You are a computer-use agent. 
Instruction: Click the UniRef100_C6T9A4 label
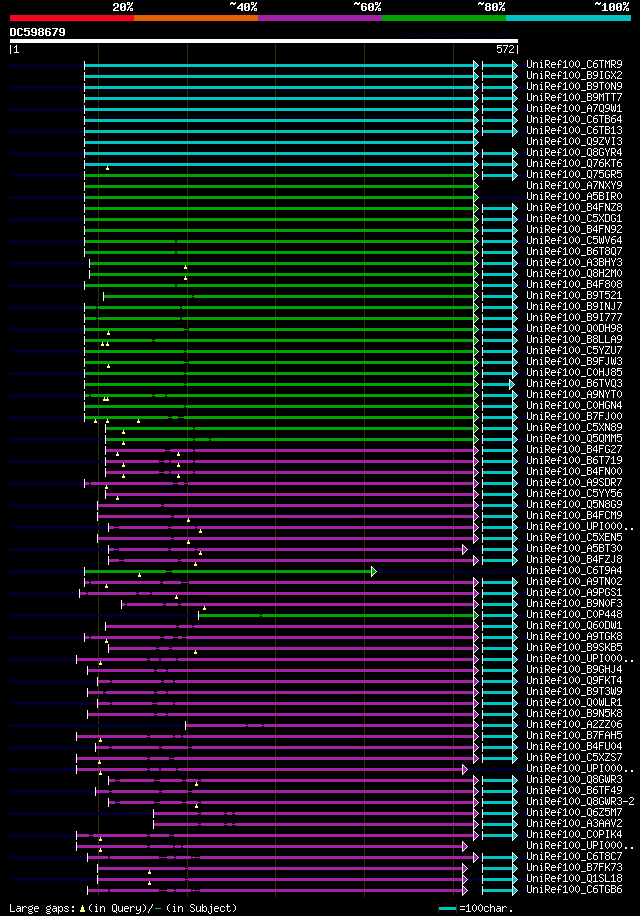coord(574,570)
